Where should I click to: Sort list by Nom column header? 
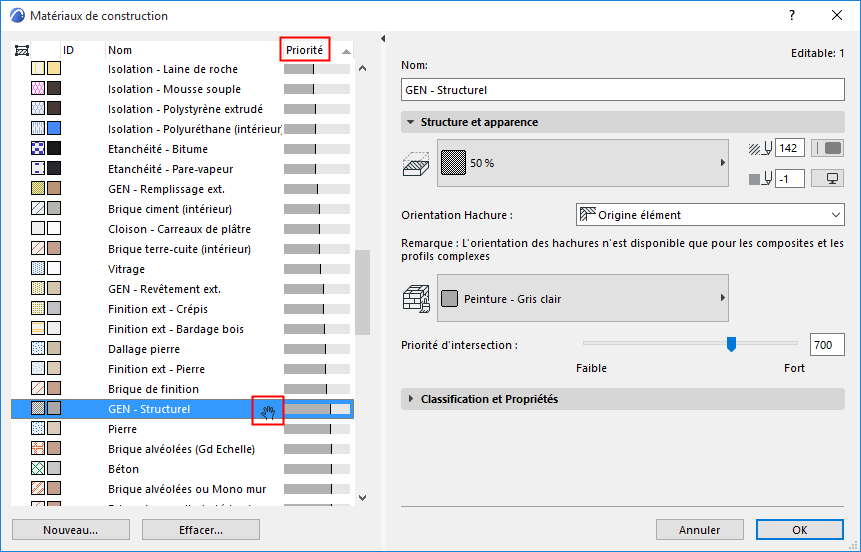point(120,50)
